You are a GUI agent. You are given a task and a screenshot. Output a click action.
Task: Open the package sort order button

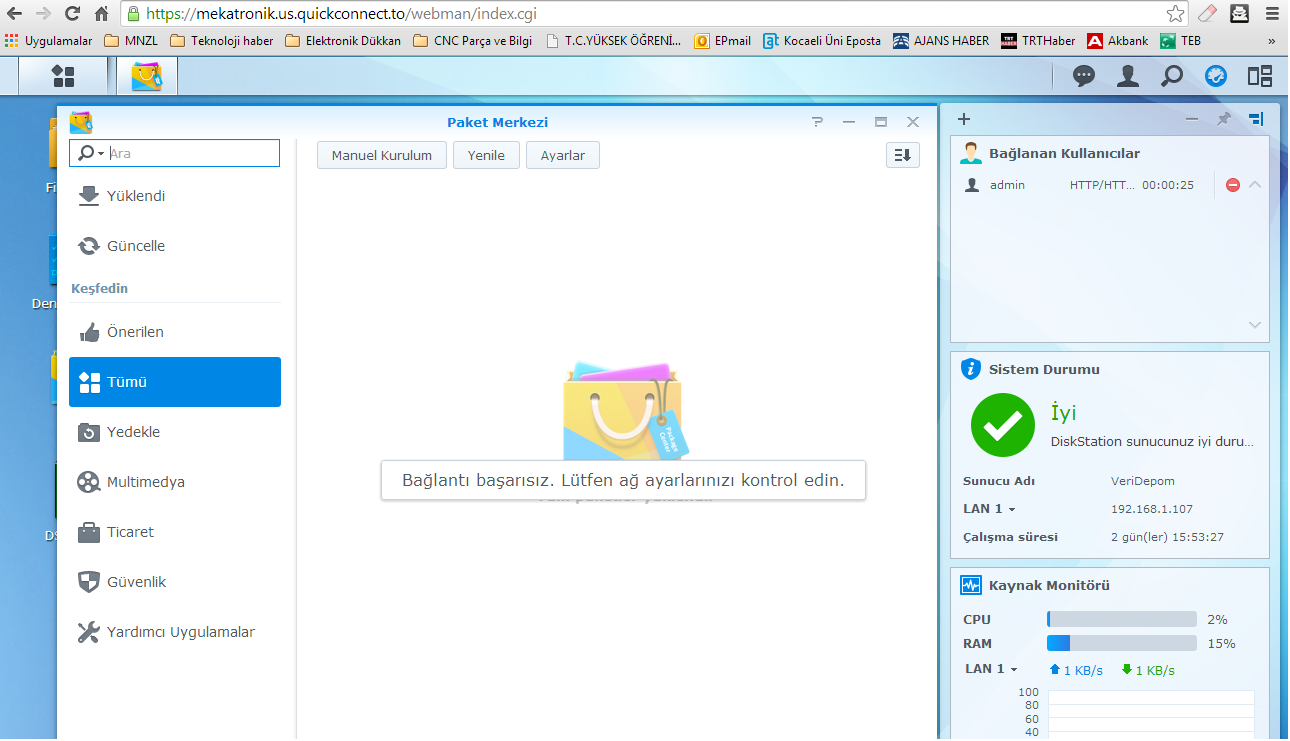pos(902,155)
